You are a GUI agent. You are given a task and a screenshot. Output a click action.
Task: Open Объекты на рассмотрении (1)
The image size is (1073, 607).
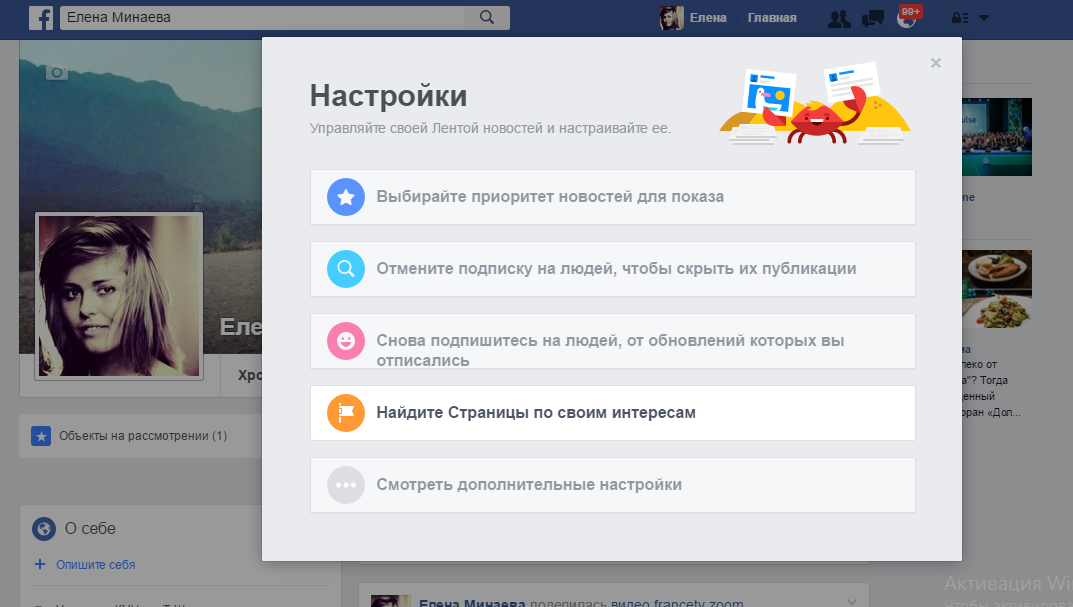(x=143, y=436)
